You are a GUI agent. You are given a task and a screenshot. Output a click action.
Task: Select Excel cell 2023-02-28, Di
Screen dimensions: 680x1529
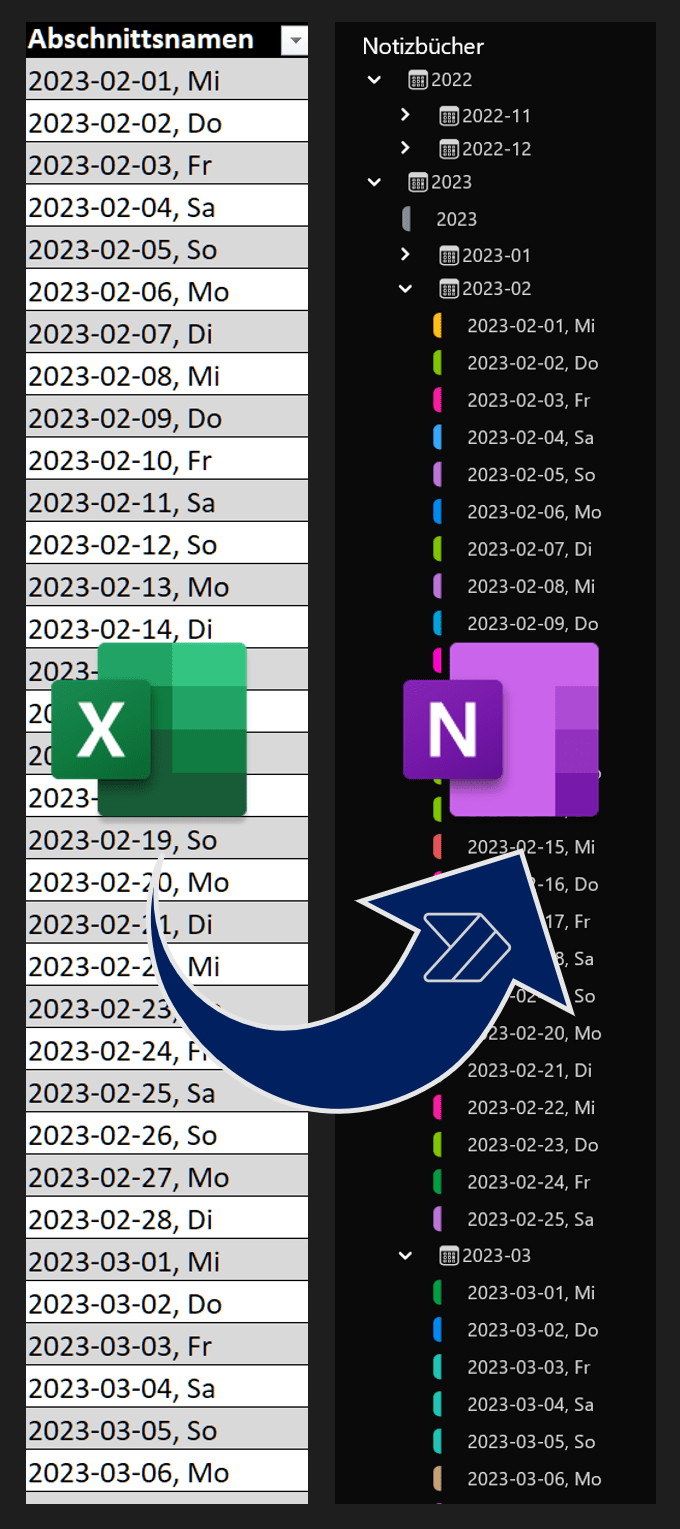click(x=167, y=1217)
